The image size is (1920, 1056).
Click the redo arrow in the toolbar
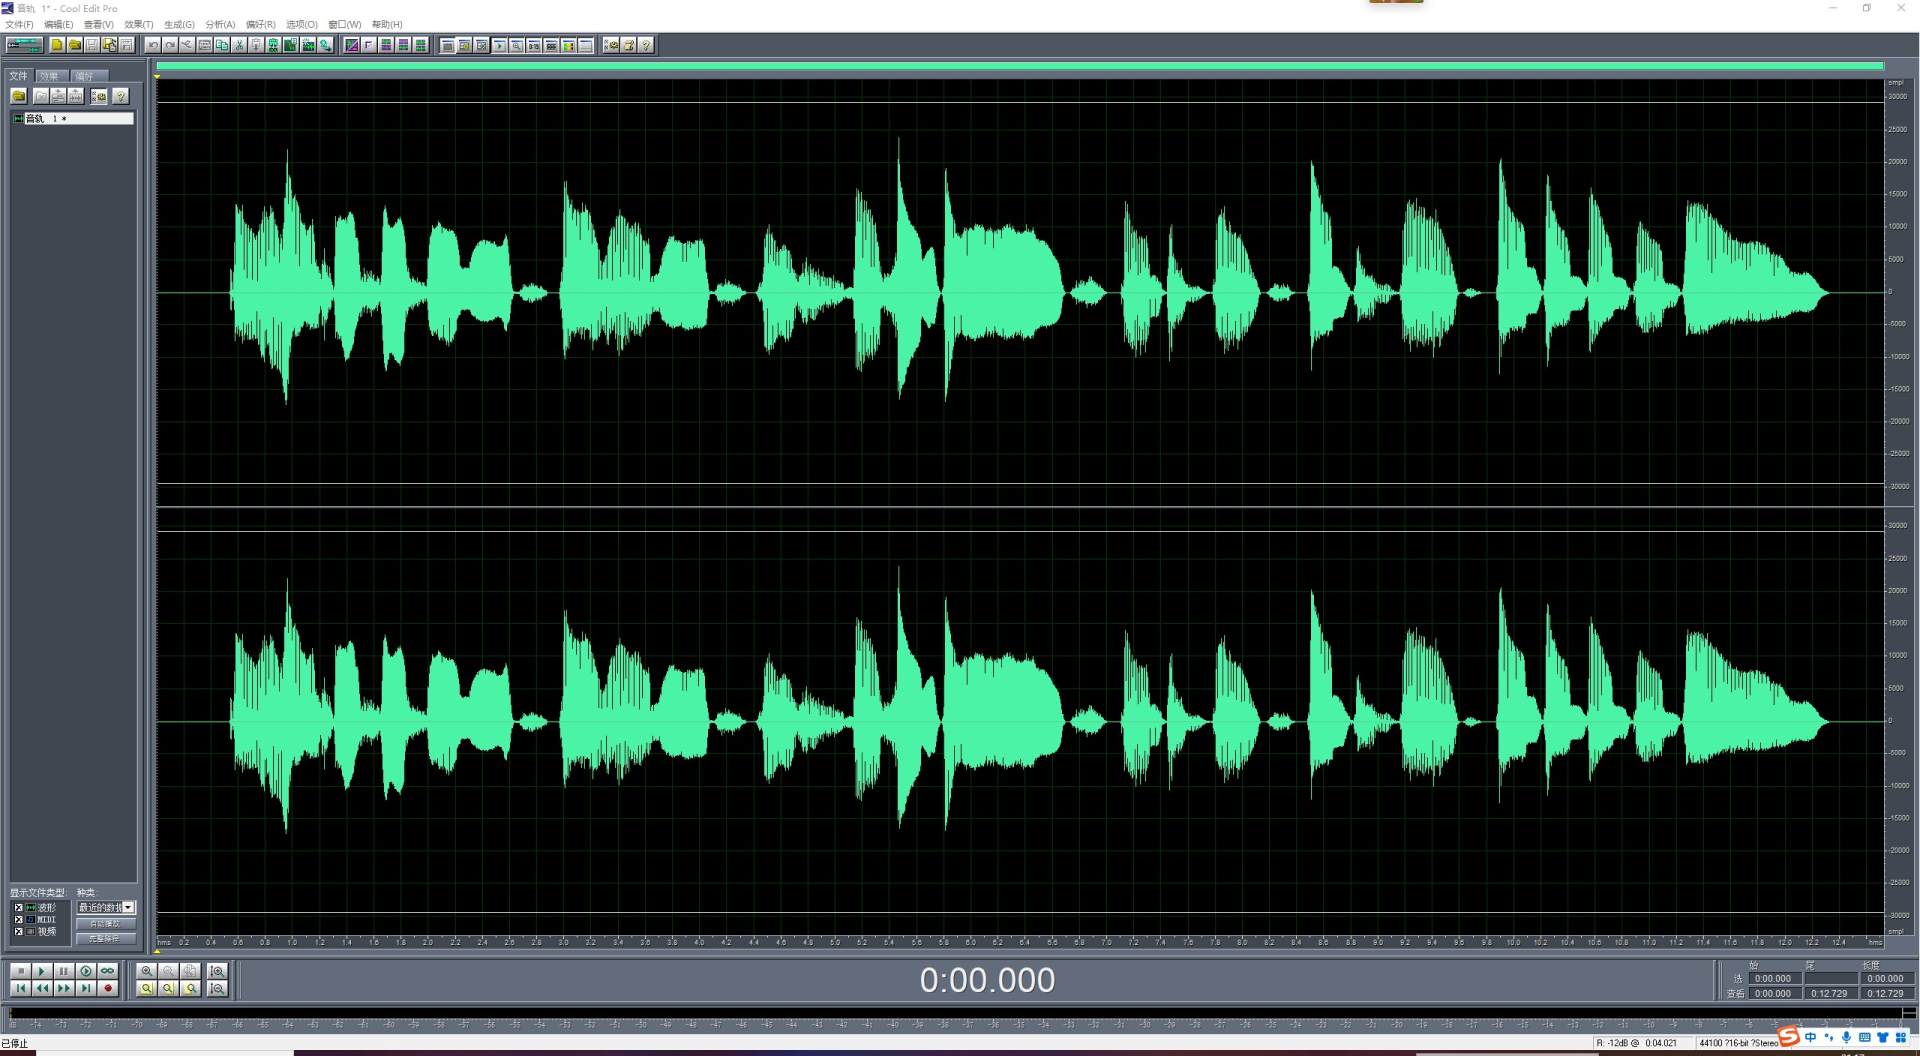[x=170, y=45]
